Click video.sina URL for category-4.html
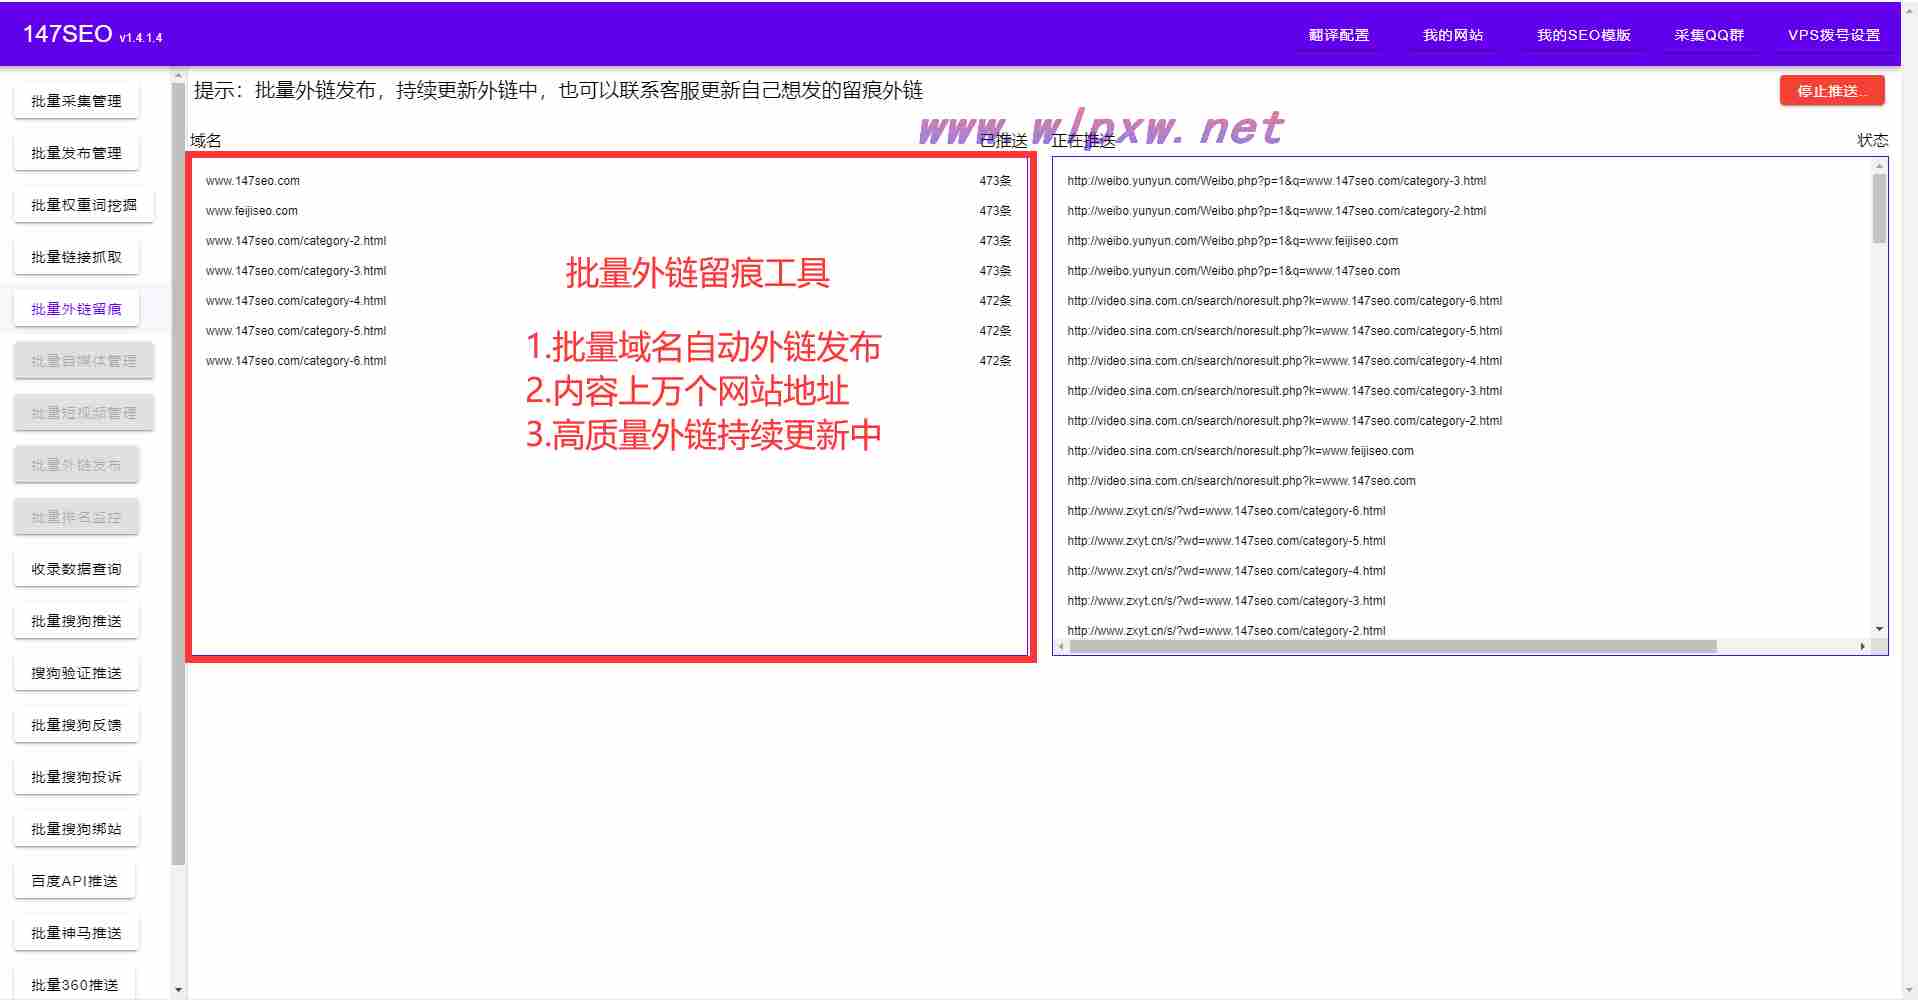The width and height of the screenshot is (1918, 1000). (1284, 361)
